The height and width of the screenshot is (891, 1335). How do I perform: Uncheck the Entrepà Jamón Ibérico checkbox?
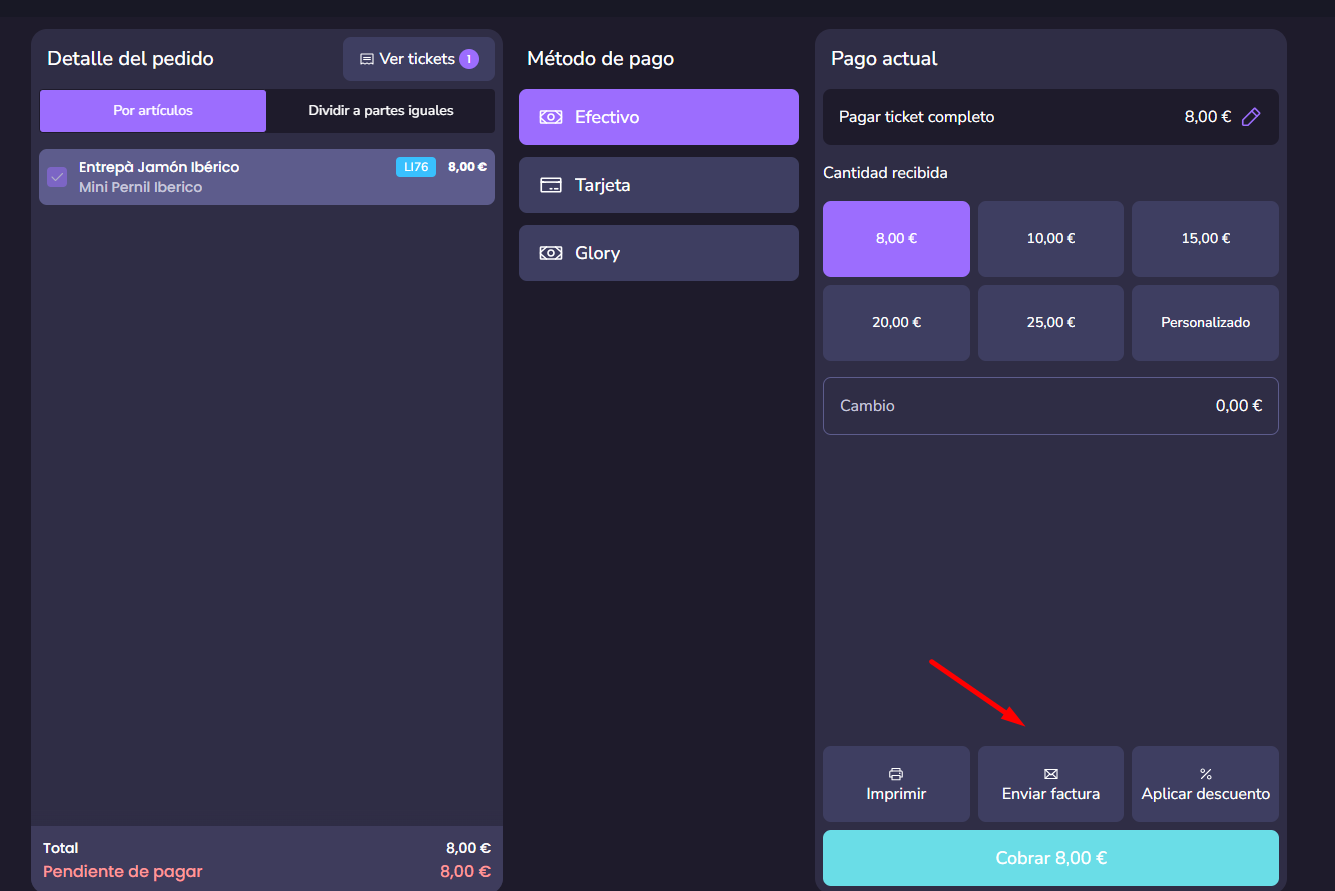pos(57,177)
